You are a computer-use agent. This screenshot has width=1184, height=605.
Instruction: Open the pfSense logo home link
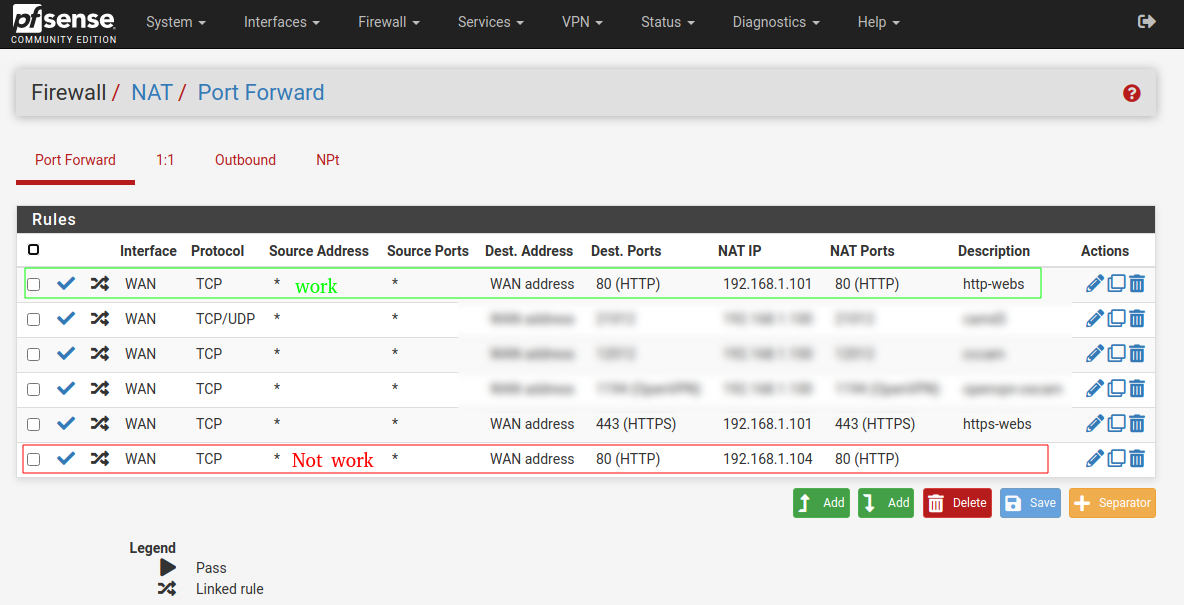tap(64, 24)
